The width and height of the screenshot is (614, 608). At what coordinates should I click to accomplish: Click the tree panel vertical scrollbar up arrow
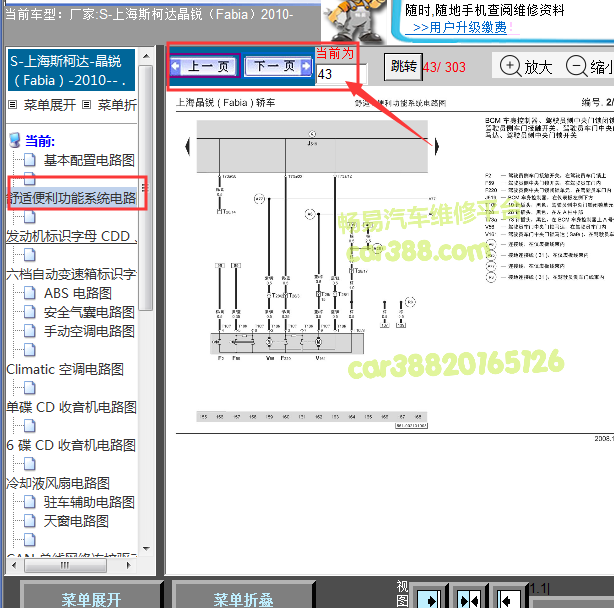click(146, 56)
